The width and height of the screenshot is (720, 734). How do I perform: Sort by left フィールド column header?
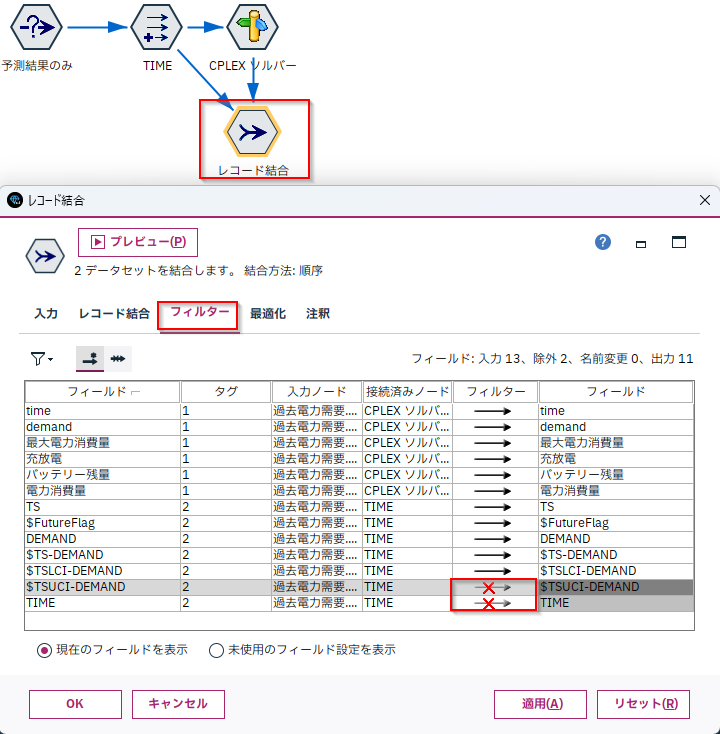(103, 392)
